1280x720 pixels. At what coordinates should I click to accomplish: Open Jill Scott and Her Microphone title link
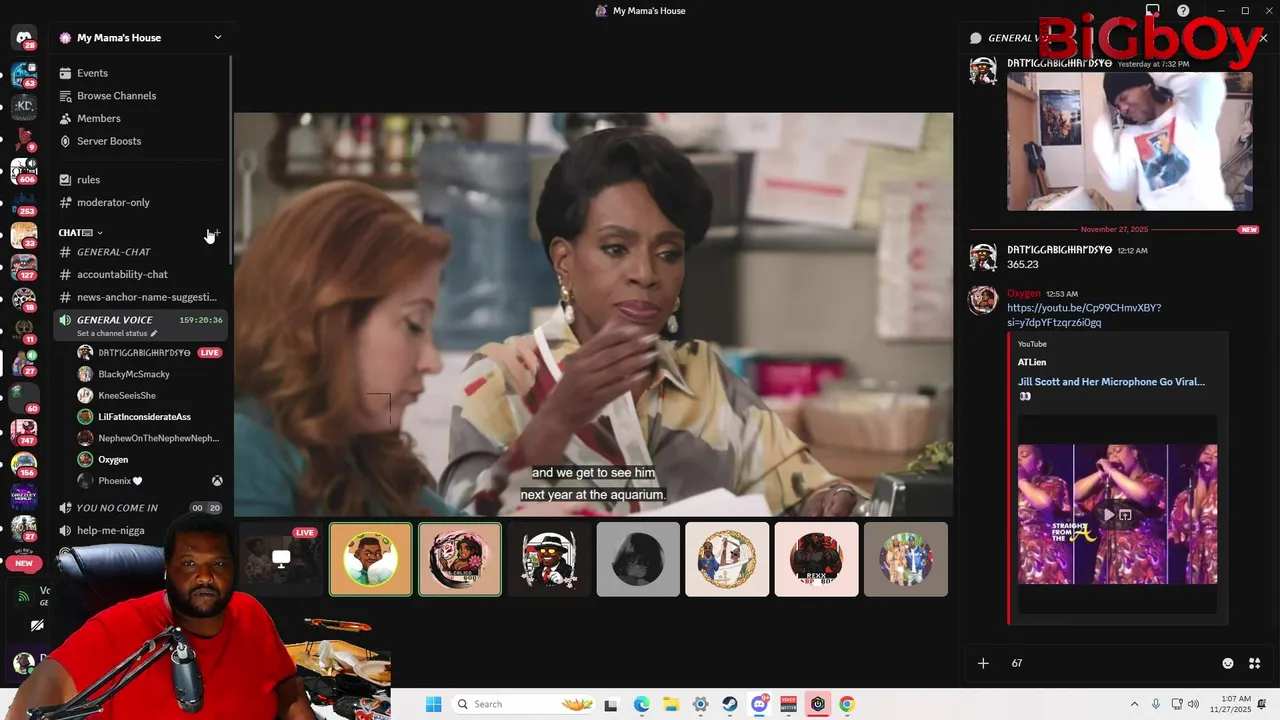point(1111,381)
